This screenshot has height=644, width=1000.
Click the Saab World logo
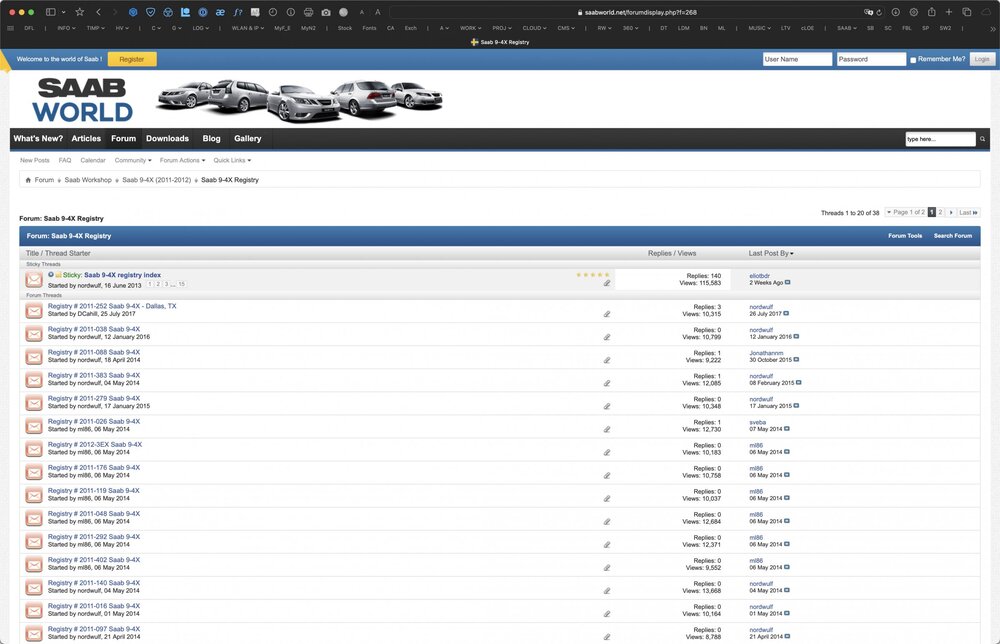(82, 100)
